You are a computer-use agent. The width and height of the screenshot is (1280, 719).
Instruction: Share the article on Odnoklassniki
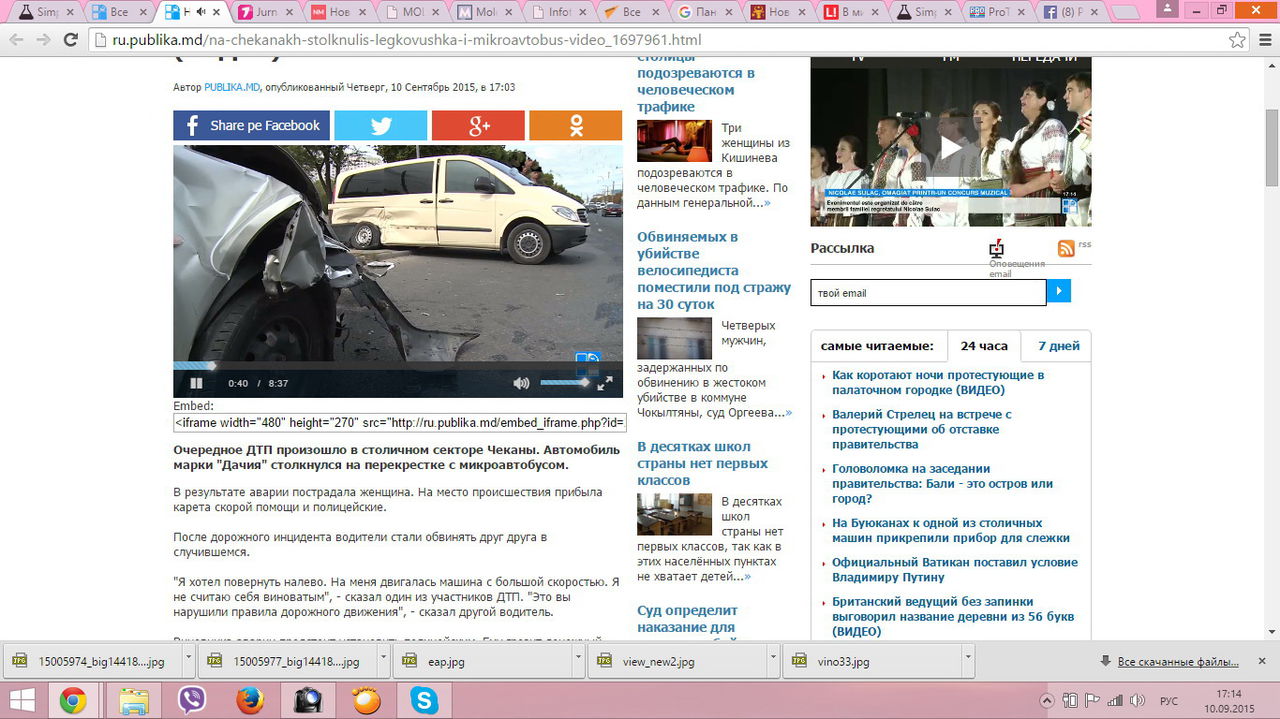(575, 125)
